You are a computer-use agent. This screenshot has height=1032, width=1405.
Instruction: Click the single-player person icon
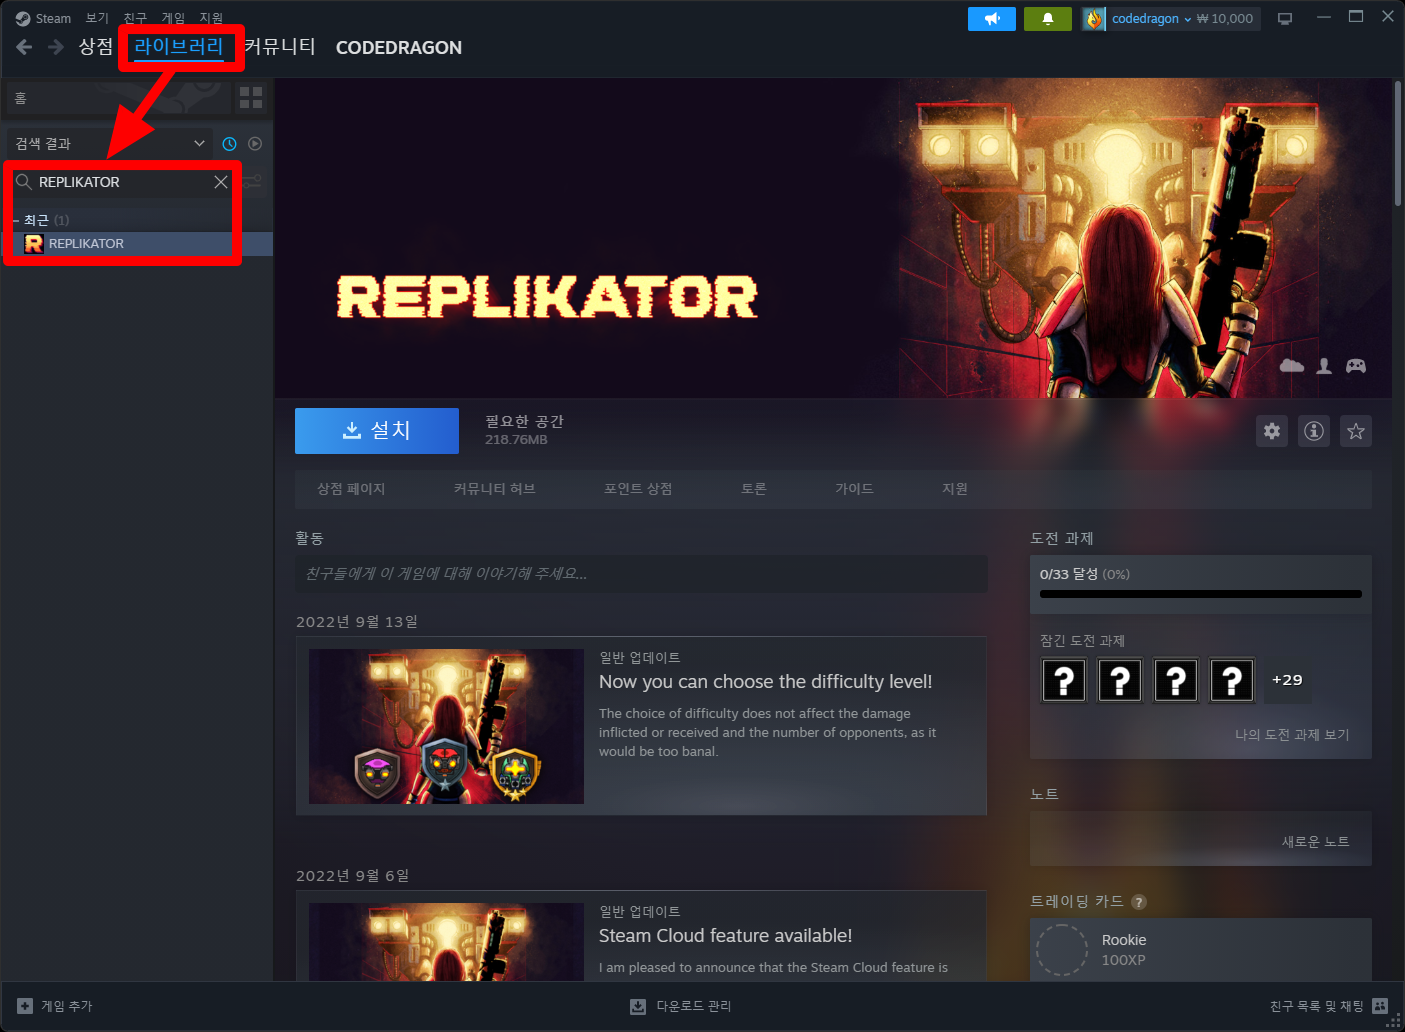pyautogui.click(x=1324, y=366)
